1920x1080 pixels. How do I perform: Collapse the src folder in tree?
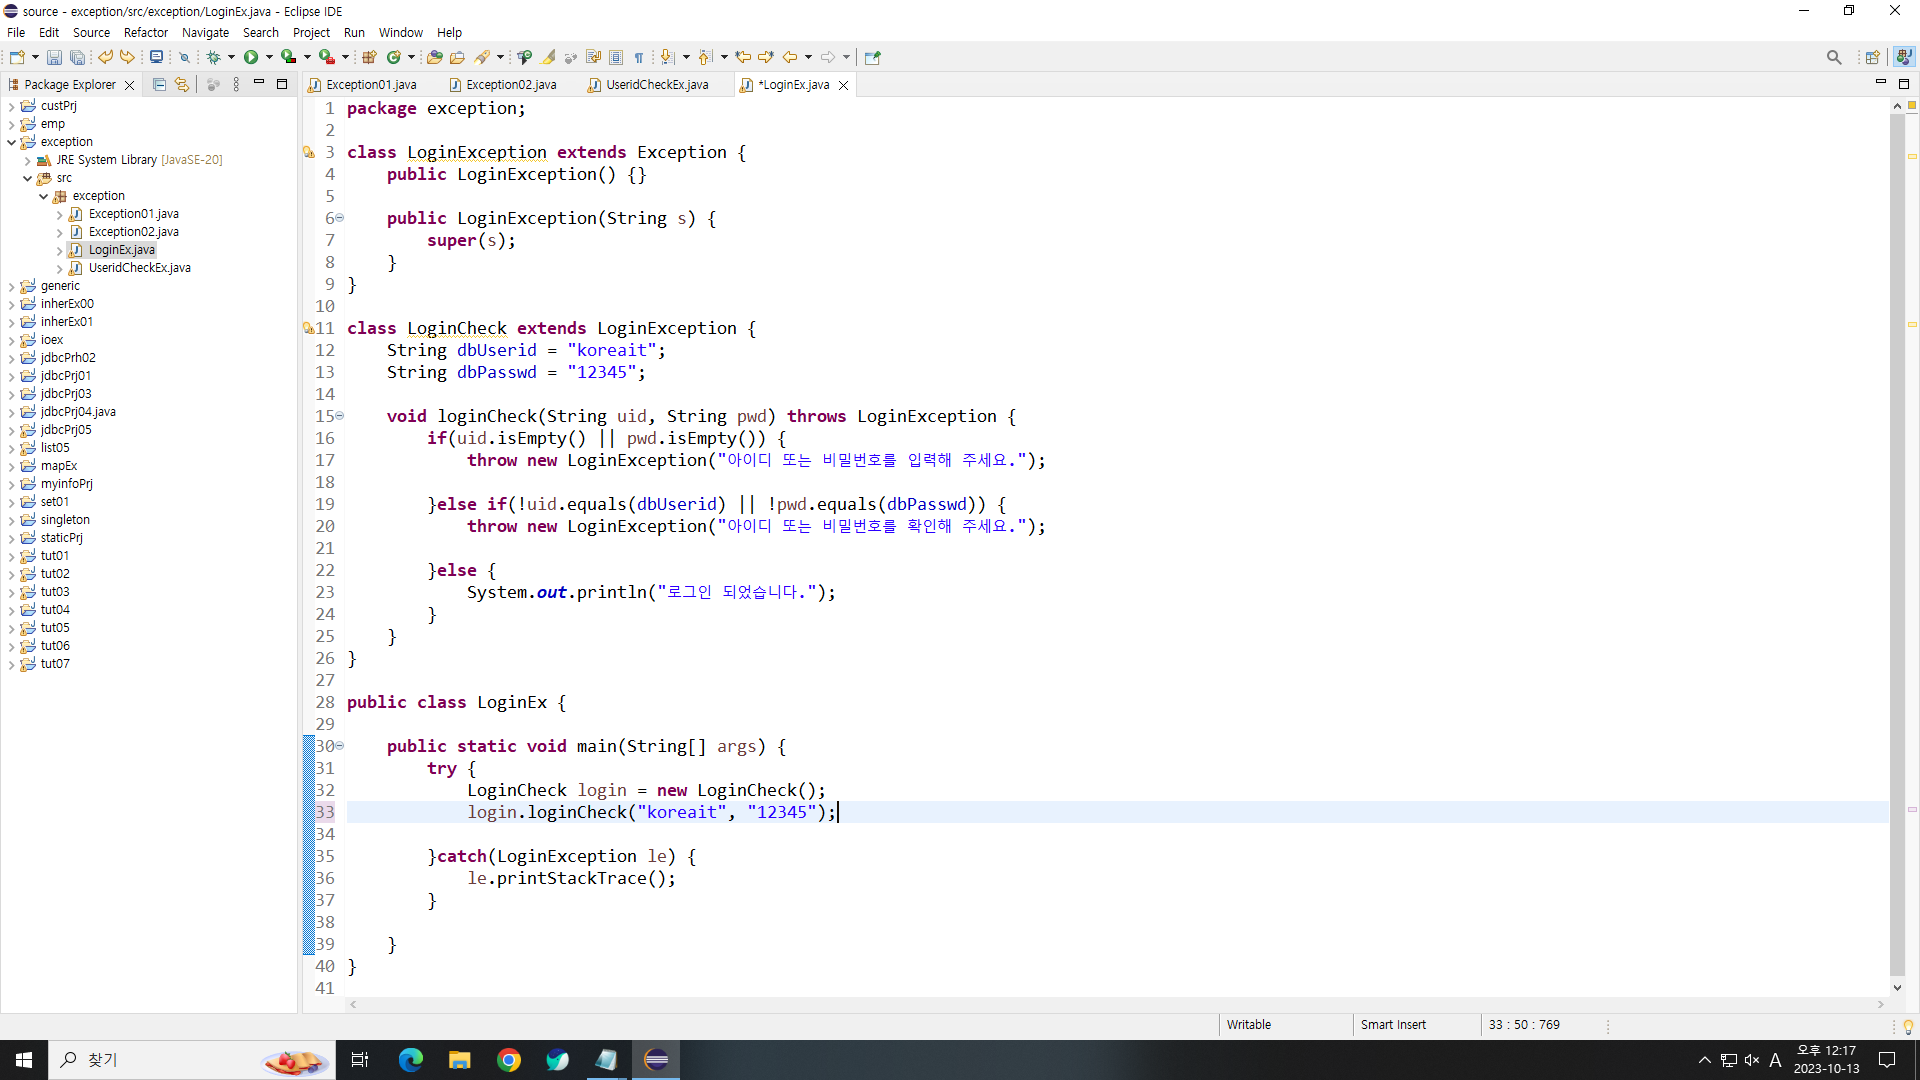point(28,178)
